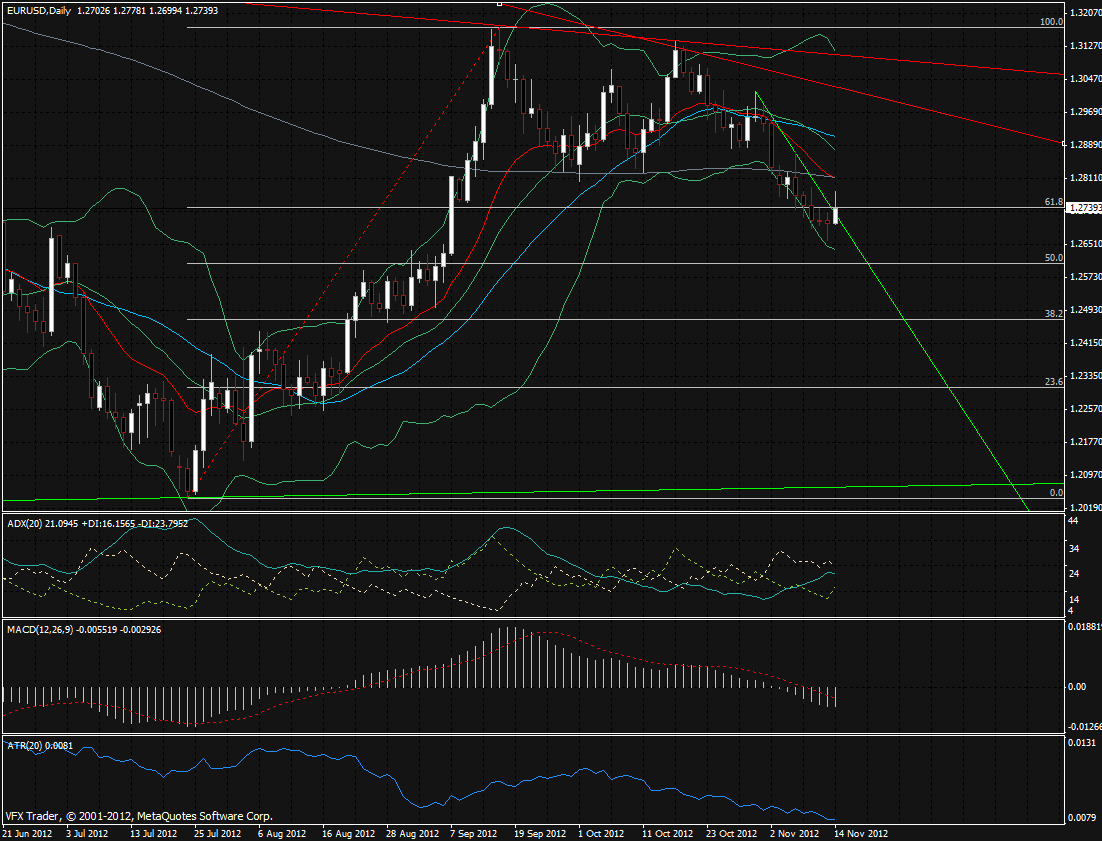1102x841 pixels.
Task: Select the 1.20970 price axis label
Action: point(1083,475)
